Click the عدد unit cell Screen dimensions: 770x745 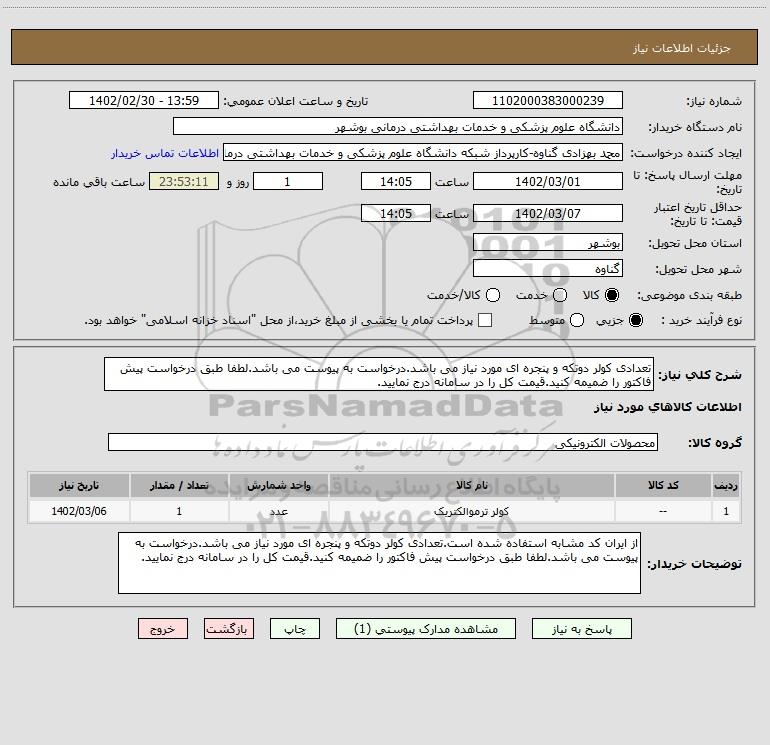click(x=278, y=511)
